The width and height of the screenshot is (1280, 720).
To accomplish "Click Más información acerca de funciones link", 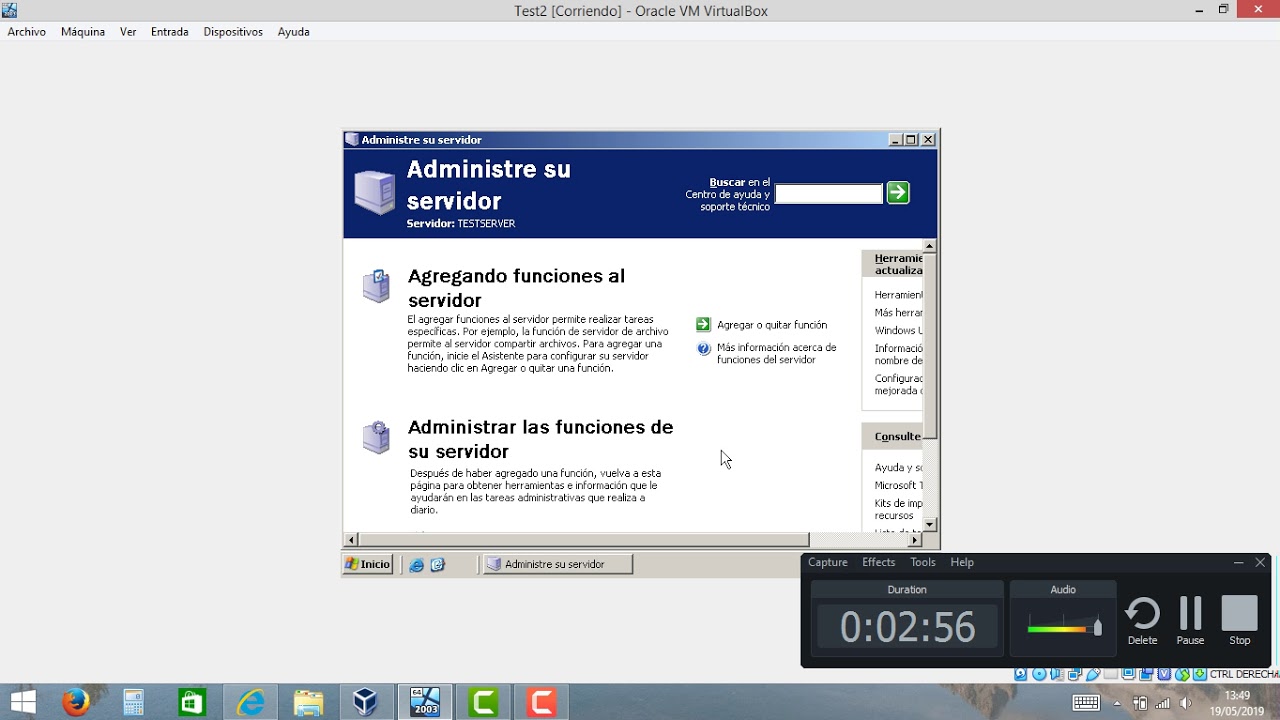I will pos(776,354).
